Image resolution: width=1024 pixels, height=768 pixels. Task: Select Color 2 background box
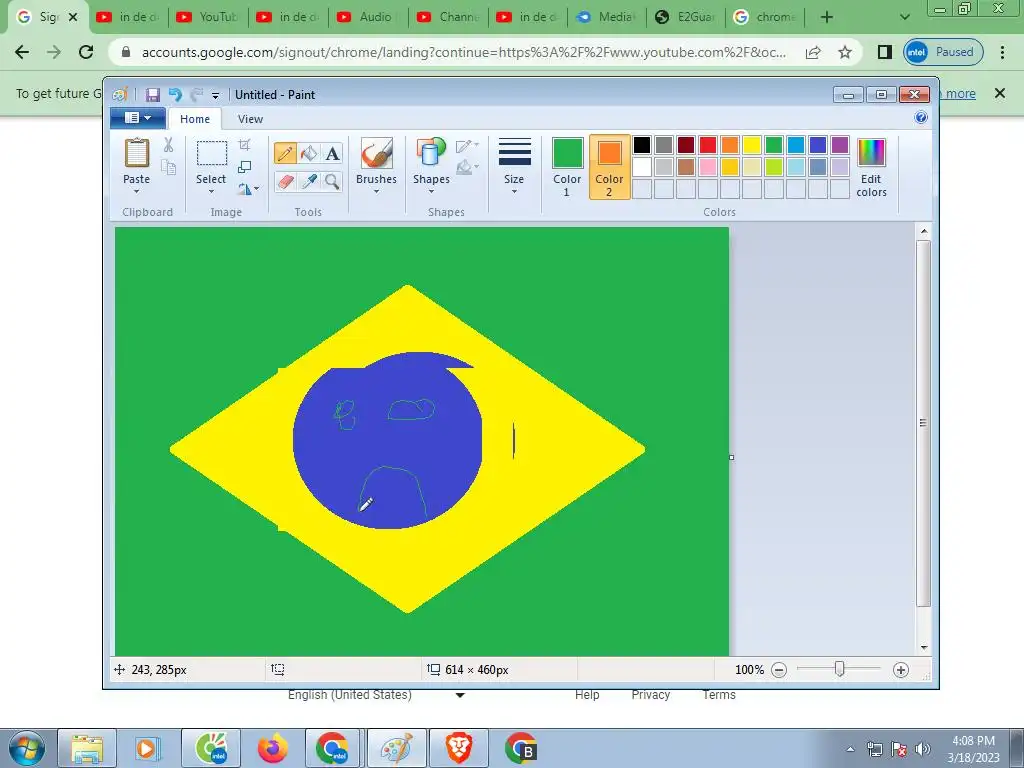[x=609, y=167]
